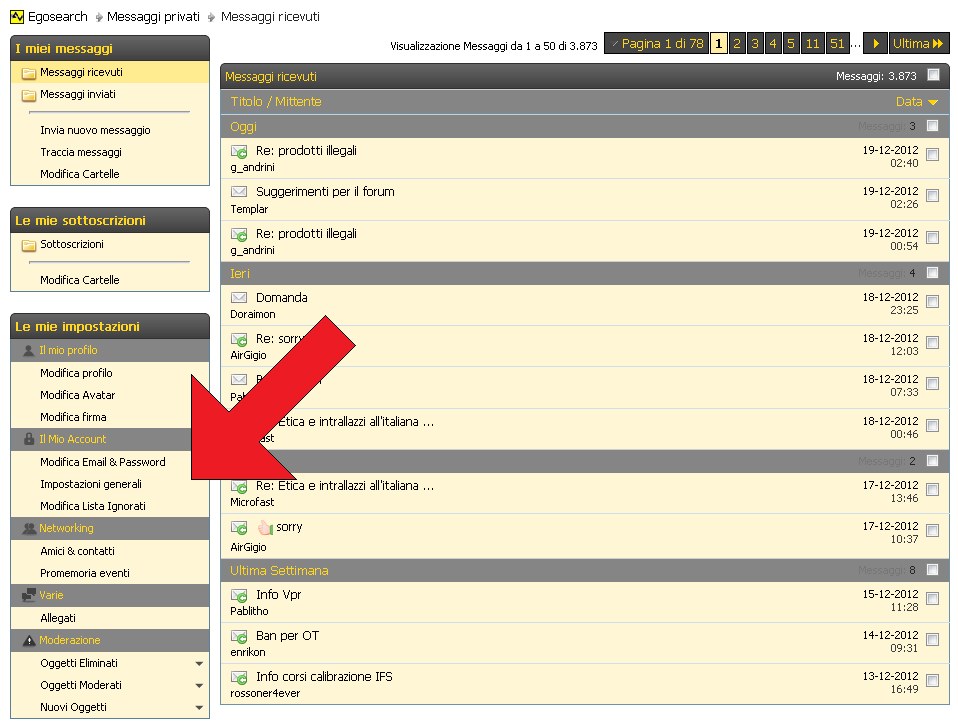
Task: Tick the select-all checkbox in Messaggi ricevuti header
Action: click(933, 75)
